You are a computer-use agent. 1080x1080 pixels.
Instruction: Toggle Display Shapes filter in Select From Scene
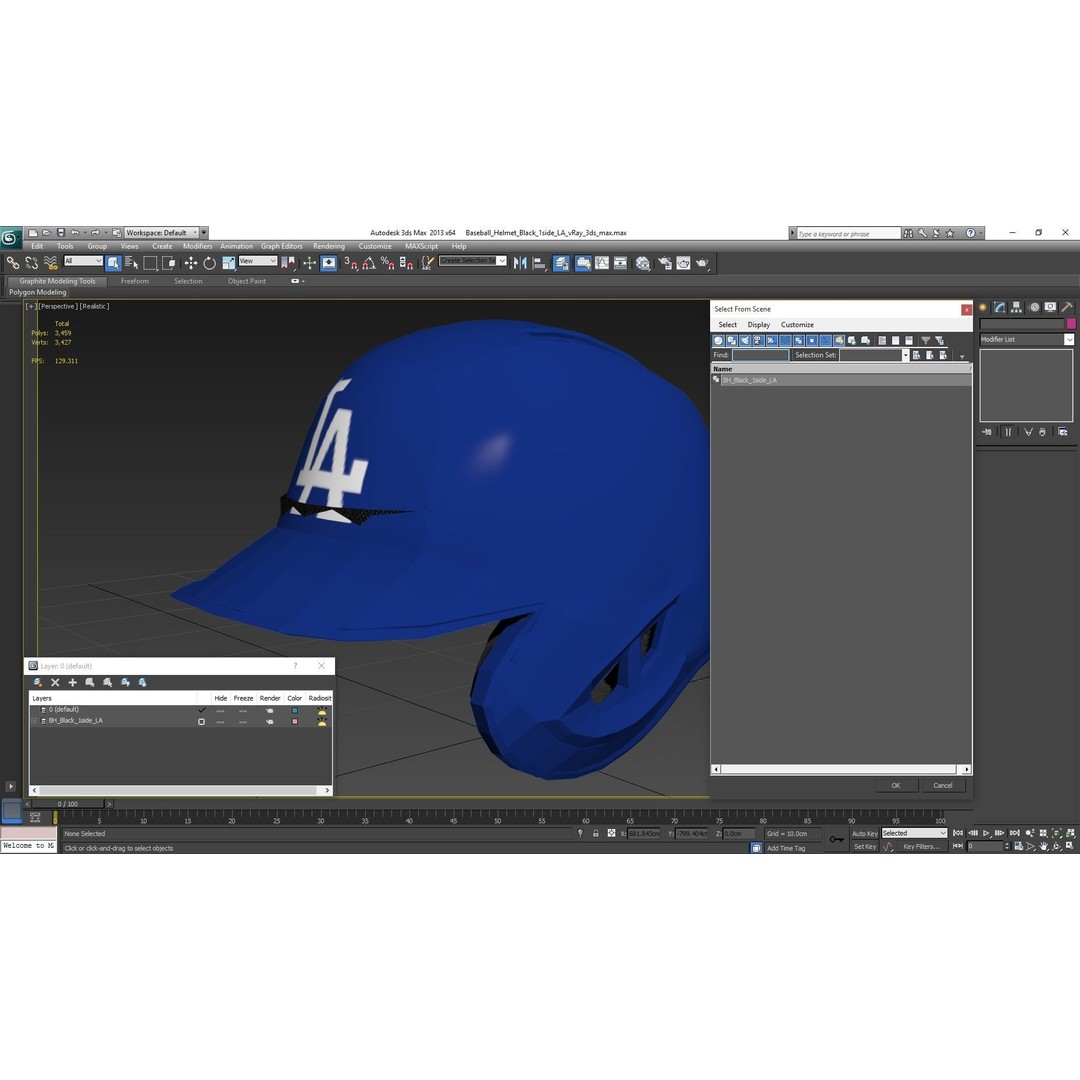click(731, 340)
